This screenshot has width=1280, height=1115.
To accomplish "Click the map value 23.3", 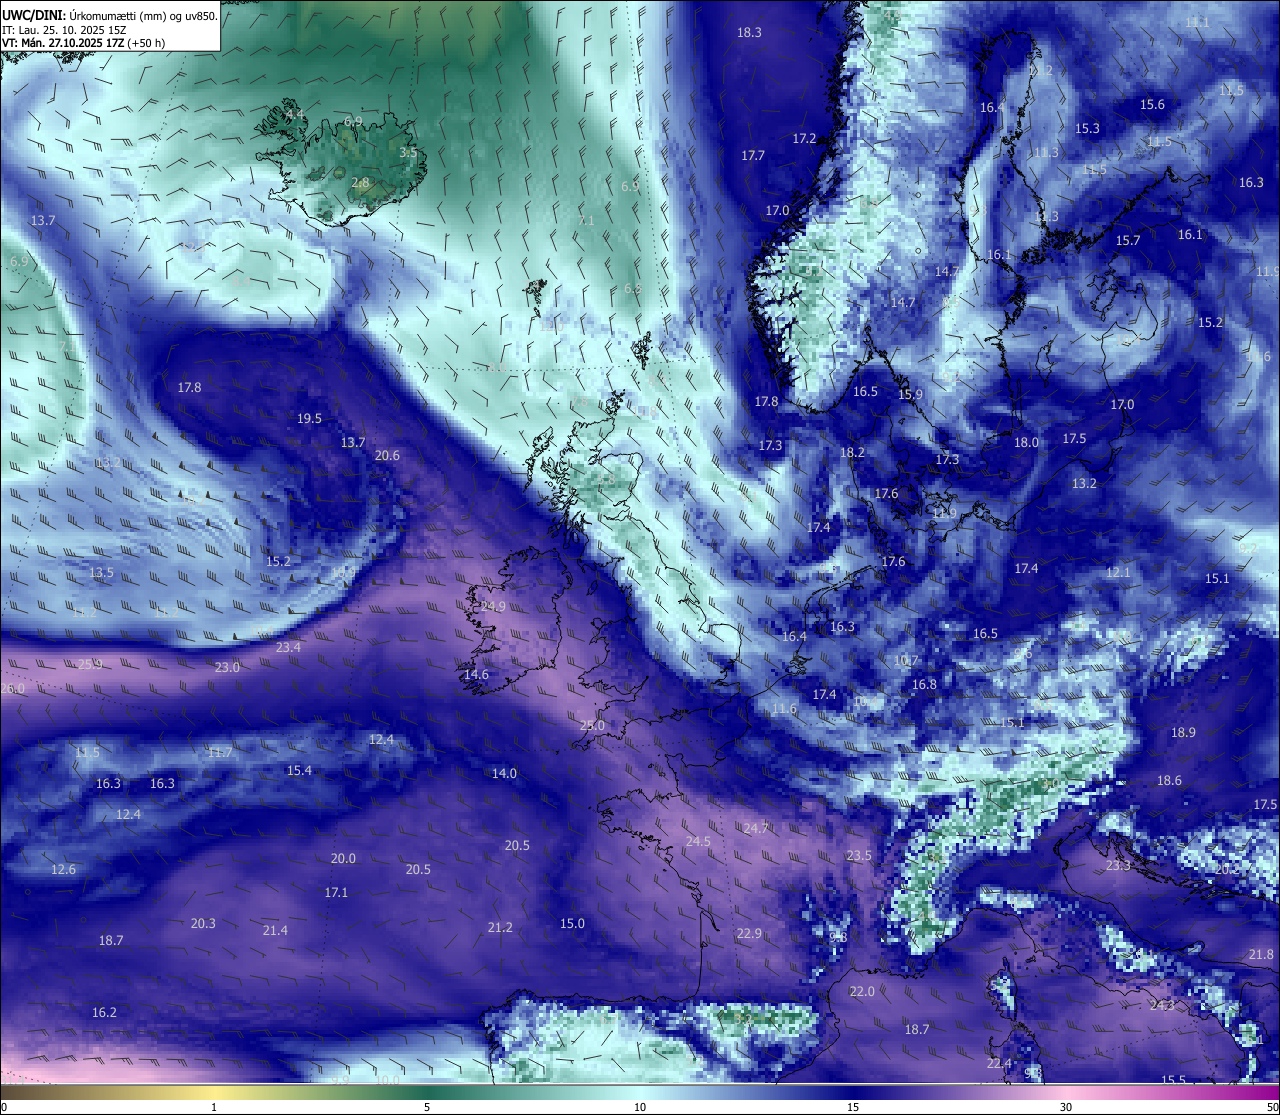I will 1118,866.
